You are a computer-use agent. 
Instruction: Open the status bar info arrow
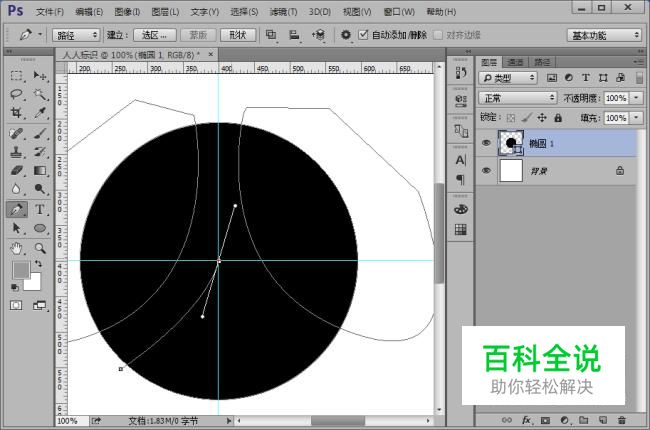coord(228,421)
